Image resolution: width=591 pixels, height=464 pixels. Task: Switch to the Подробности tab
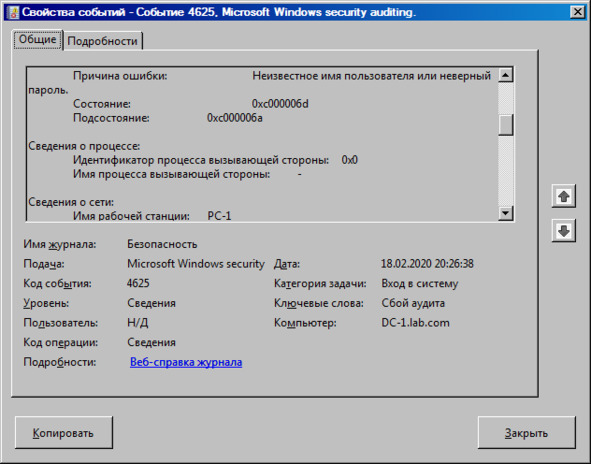[103, 41]
